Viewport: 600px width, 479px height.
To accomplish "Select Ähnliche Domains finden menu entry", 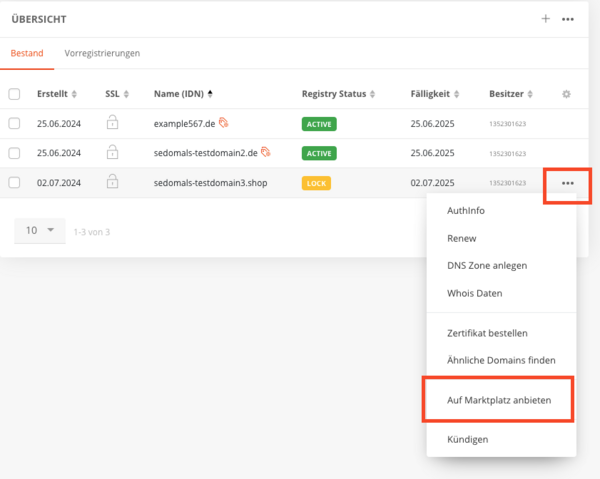I will pos(501,360).
